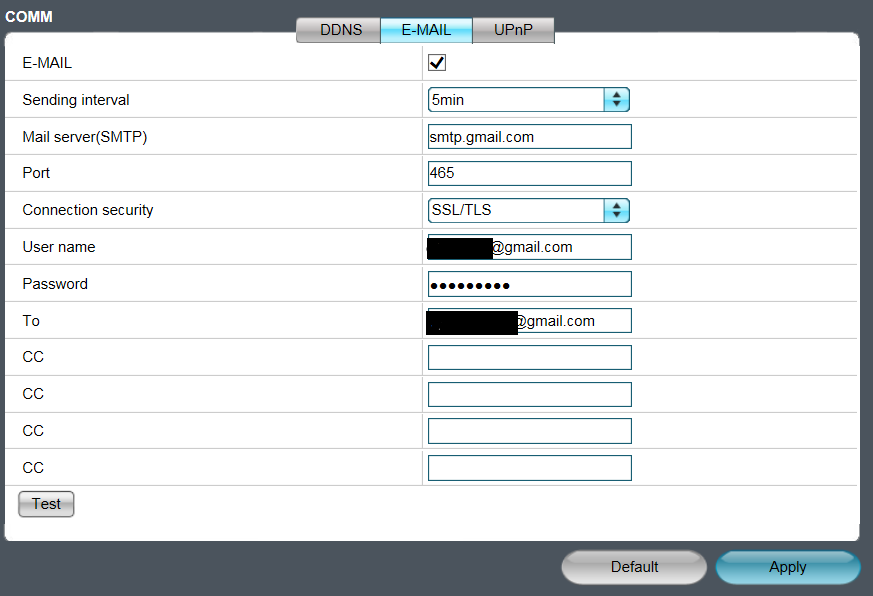Select the Password field
873x596 pixels.
pos(529,284)
